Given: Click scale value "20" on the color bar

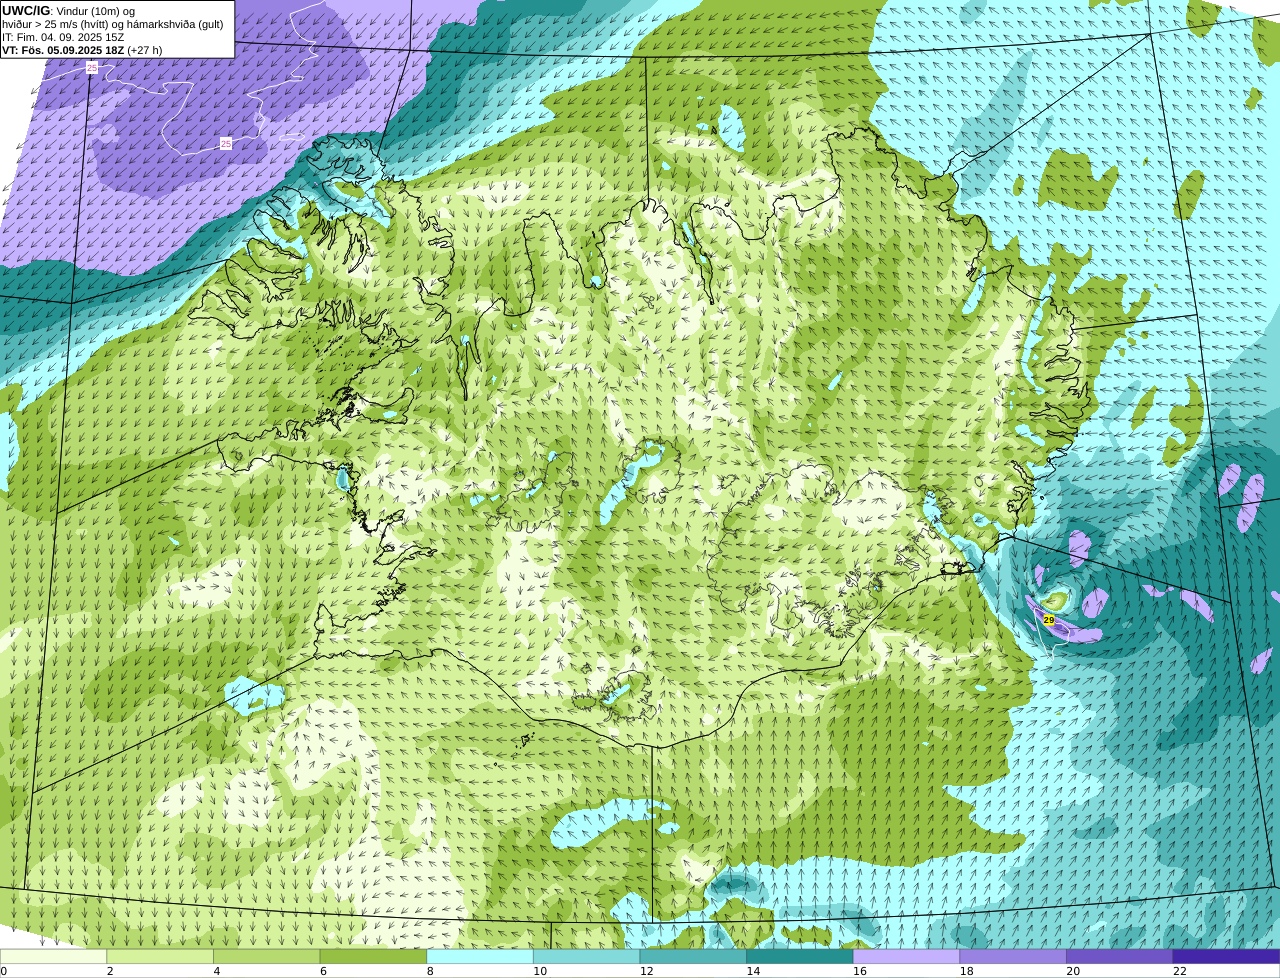Looking at the screenshot, I should [x=1073, y=971].
